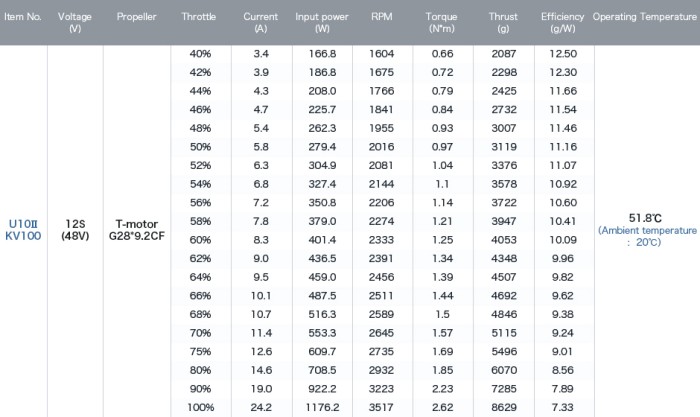Screen dimensions: 700x417
Task: Select the Item No. column header
Action: tap(23, 17)
